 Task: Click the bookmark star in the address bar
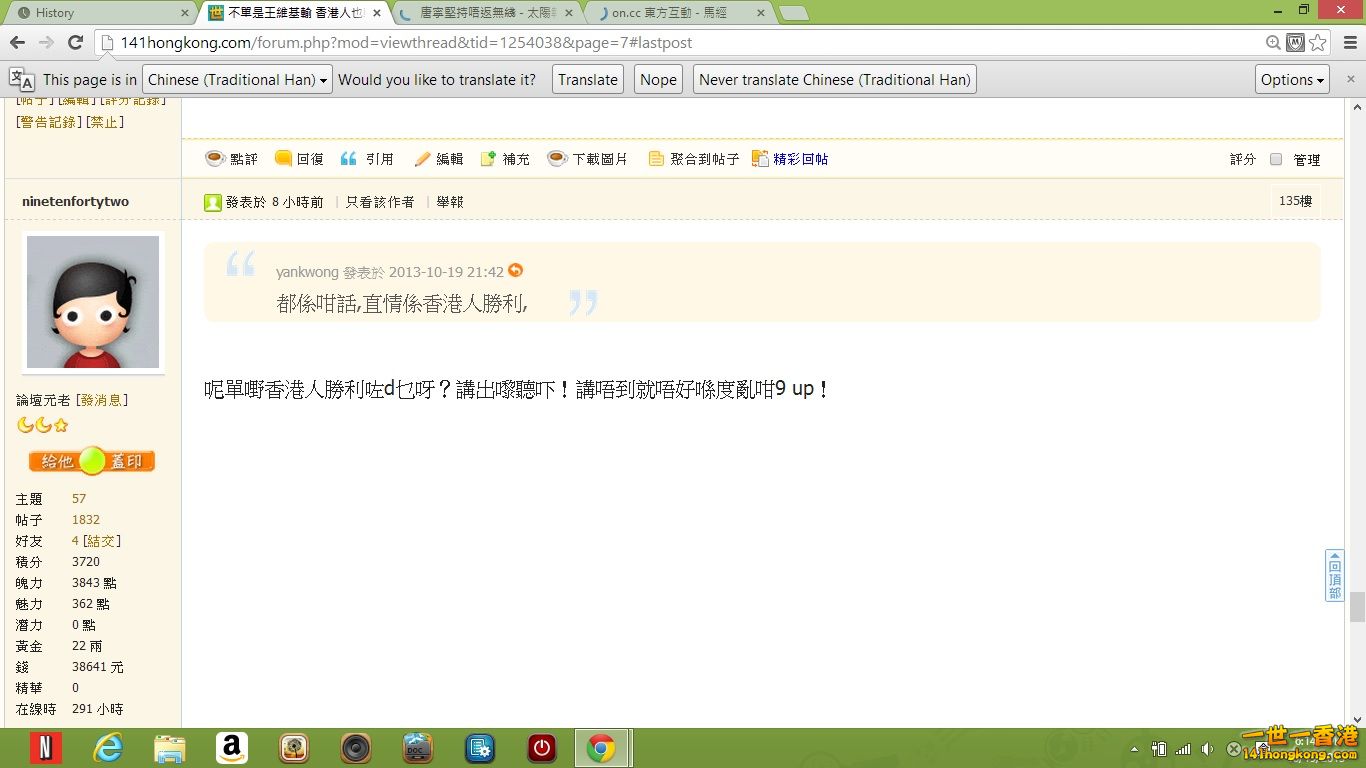[1319, 44]
